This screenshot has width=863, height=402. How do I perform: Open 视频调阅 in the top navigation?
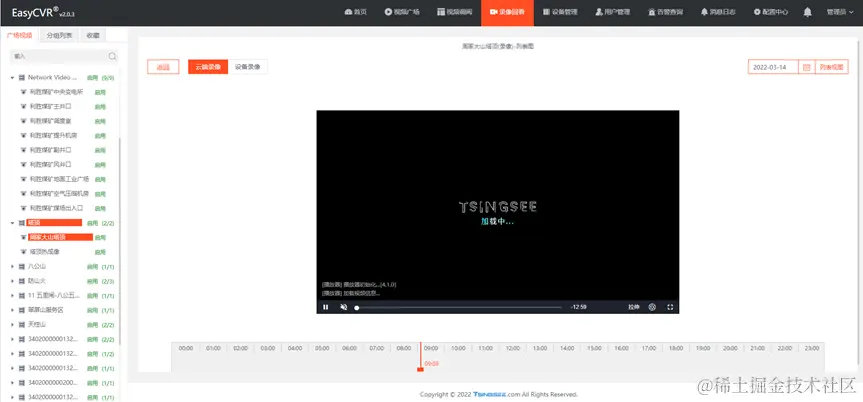pos(455,12)
